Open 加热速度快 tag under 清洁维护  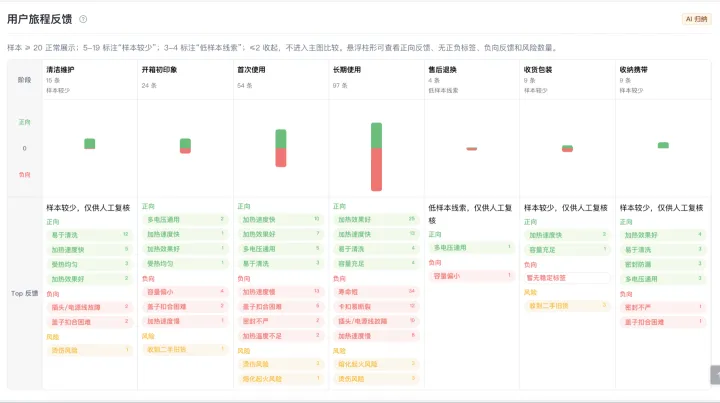pyautogui.click(x=90, y=250)
